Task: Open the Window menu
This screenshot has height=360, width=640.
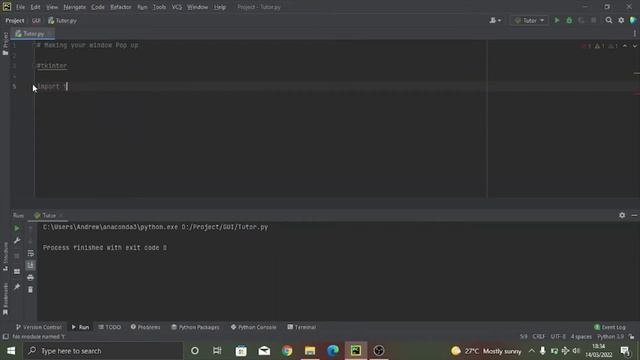Action: point(198,7)
